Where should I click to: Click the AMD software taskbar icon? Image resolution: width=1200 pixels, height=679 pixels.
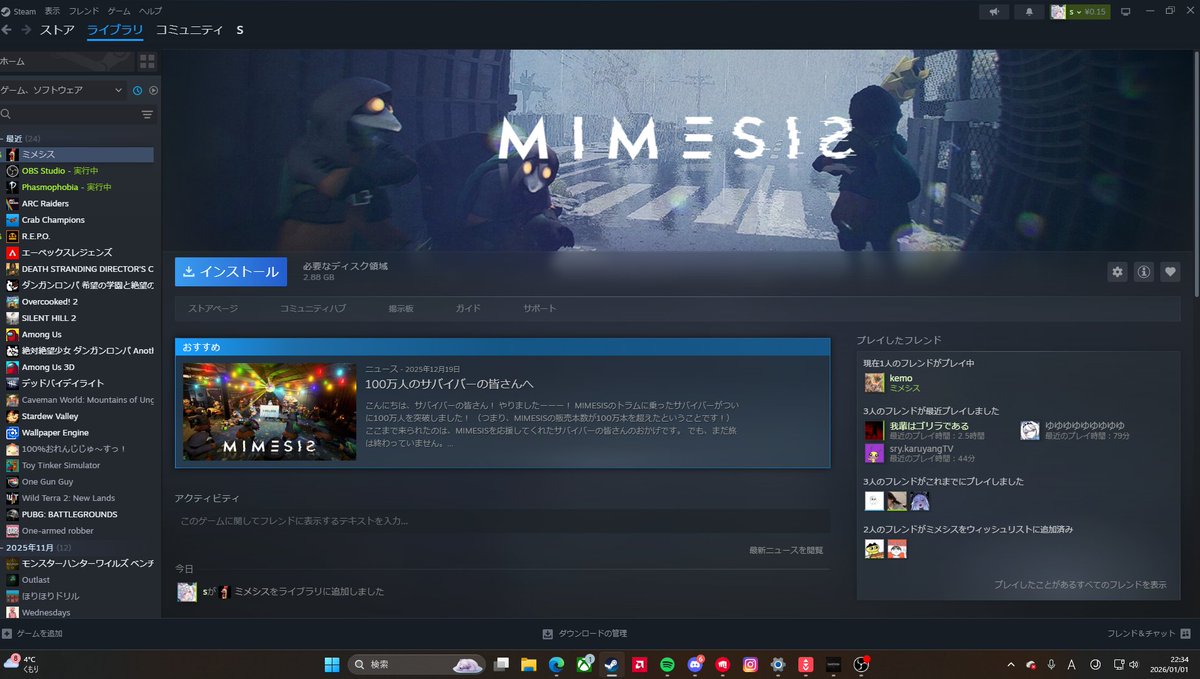639,665
